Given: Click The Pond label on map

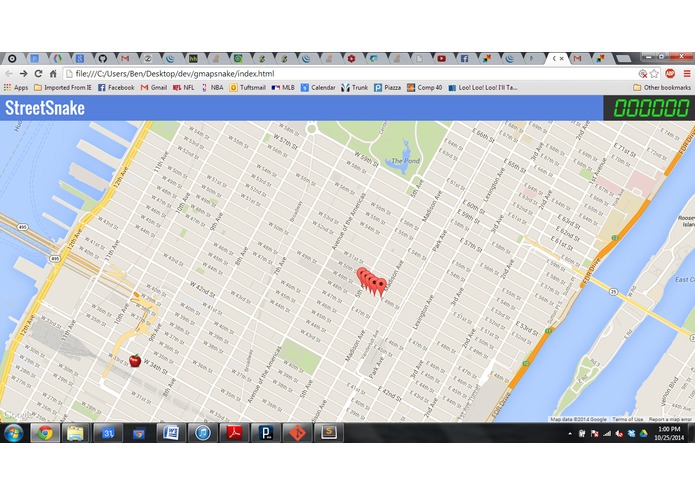Looking at the screenshot, I should 405,161.
